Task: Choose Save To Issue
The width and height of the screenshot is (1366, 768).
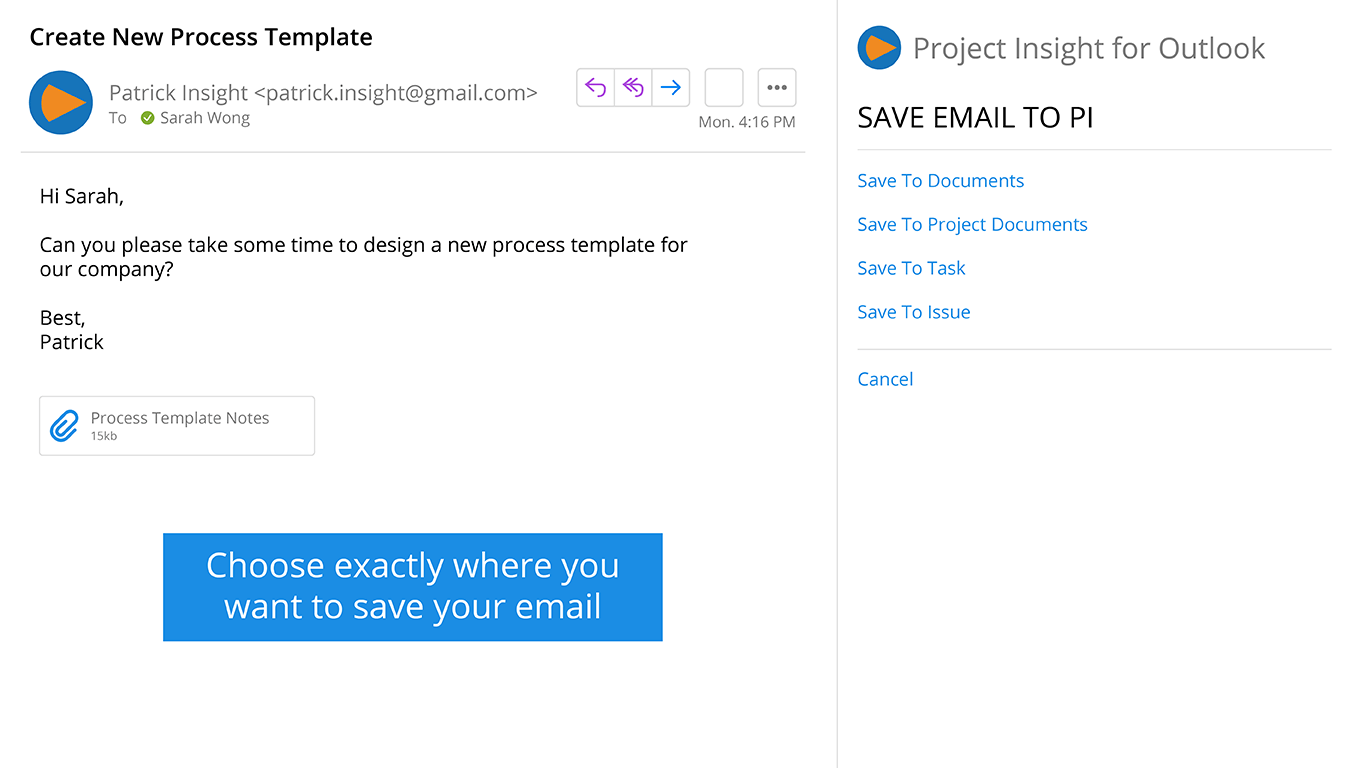Action: (x=913, y=312)
